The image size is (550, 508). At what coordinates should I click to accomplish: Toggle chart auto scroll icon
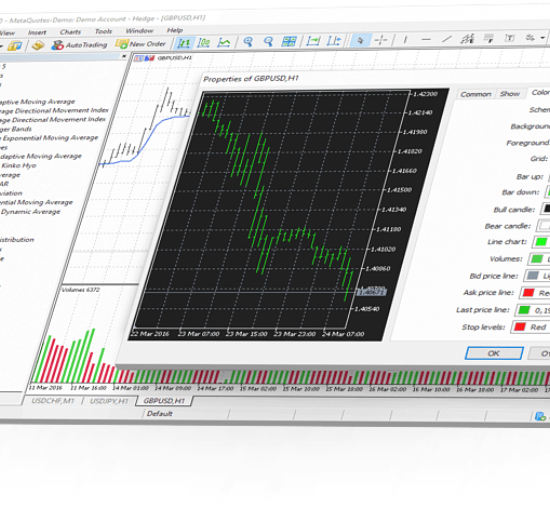(313, 41)
